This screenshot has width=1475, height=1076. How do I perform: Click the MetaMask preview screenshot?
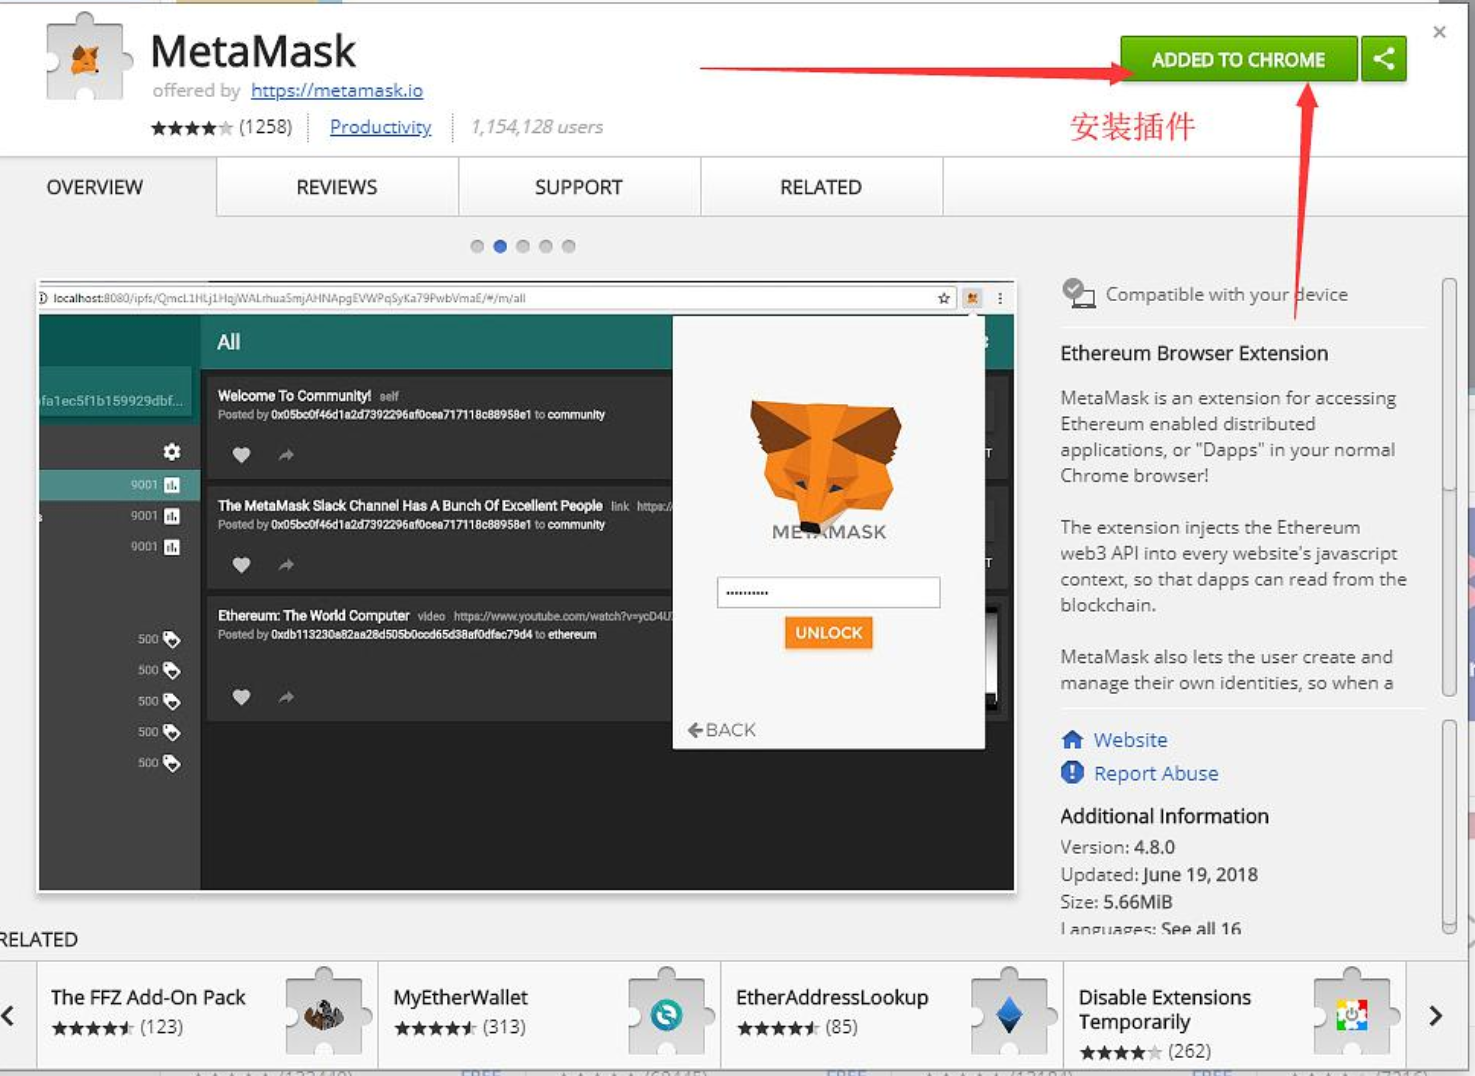tap(526, 586)
